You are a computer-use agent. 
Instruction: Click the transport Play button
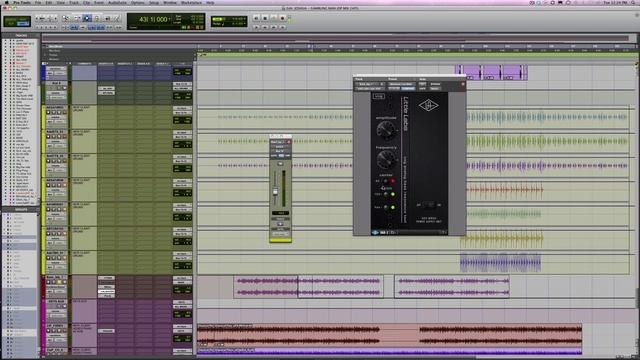pyautogui.click(x=273, y=18)
